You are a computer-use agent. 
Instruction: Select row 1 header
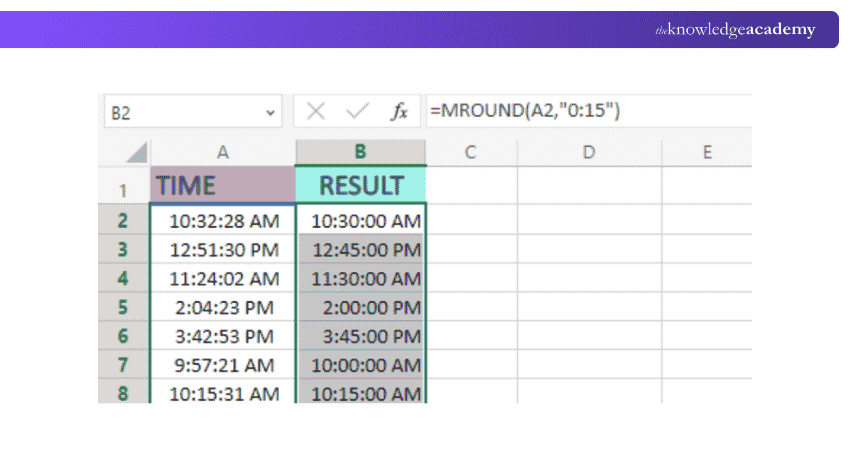click(124, 185)
